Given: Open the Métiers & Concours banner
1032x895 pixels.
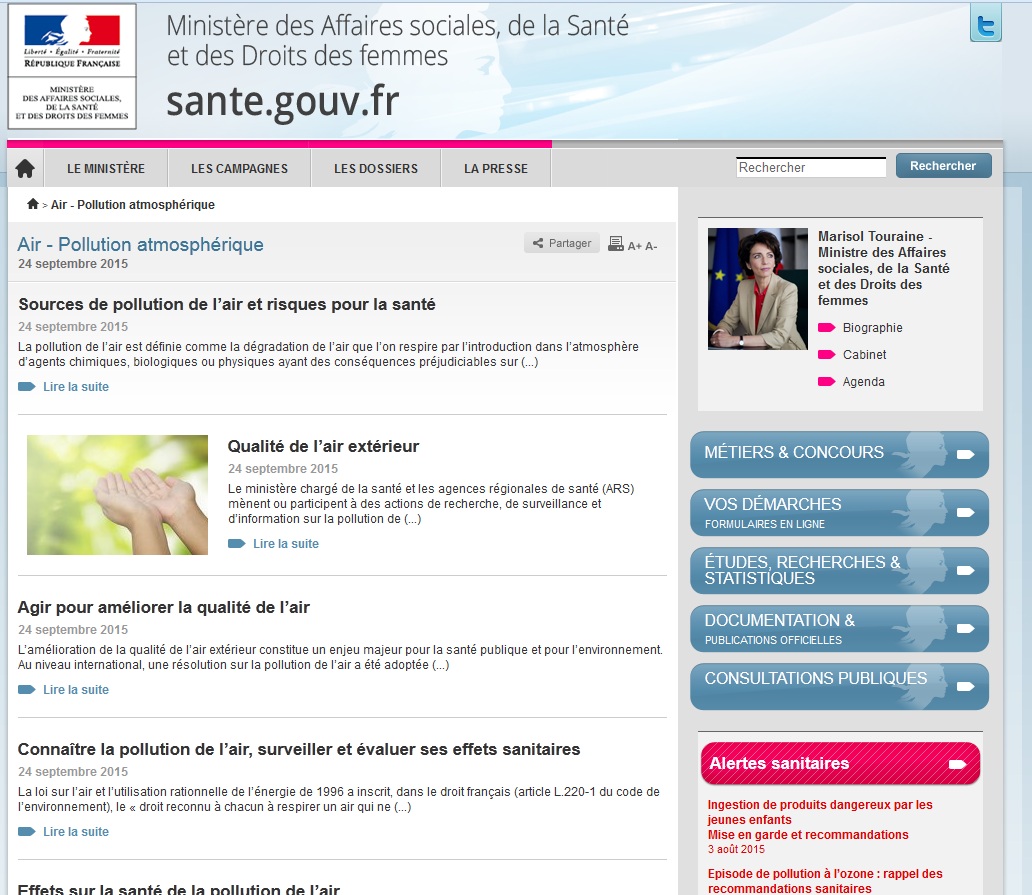Looking at the screenshot, I should point(839,454).
